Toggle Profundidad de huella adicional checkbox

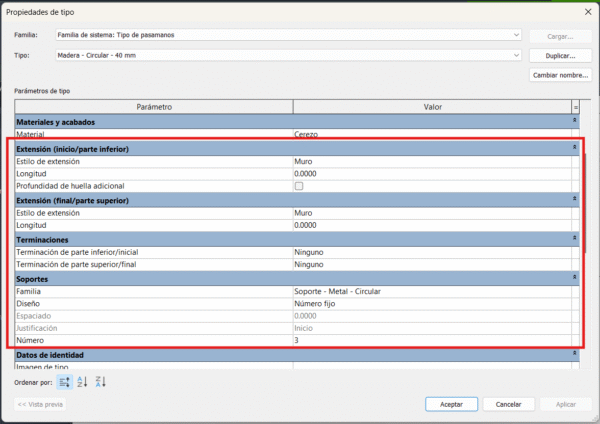click(x=299, y=186)
